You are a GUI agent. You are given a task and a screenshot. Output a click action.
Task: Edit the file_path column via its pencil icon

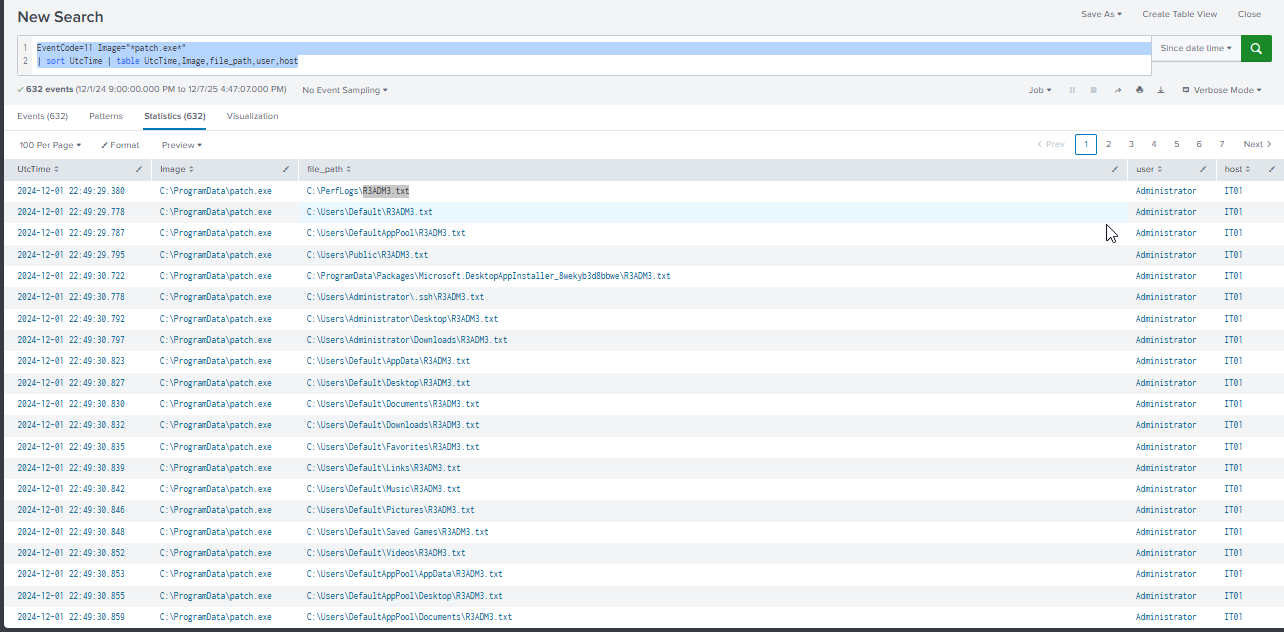(1115, 170)
